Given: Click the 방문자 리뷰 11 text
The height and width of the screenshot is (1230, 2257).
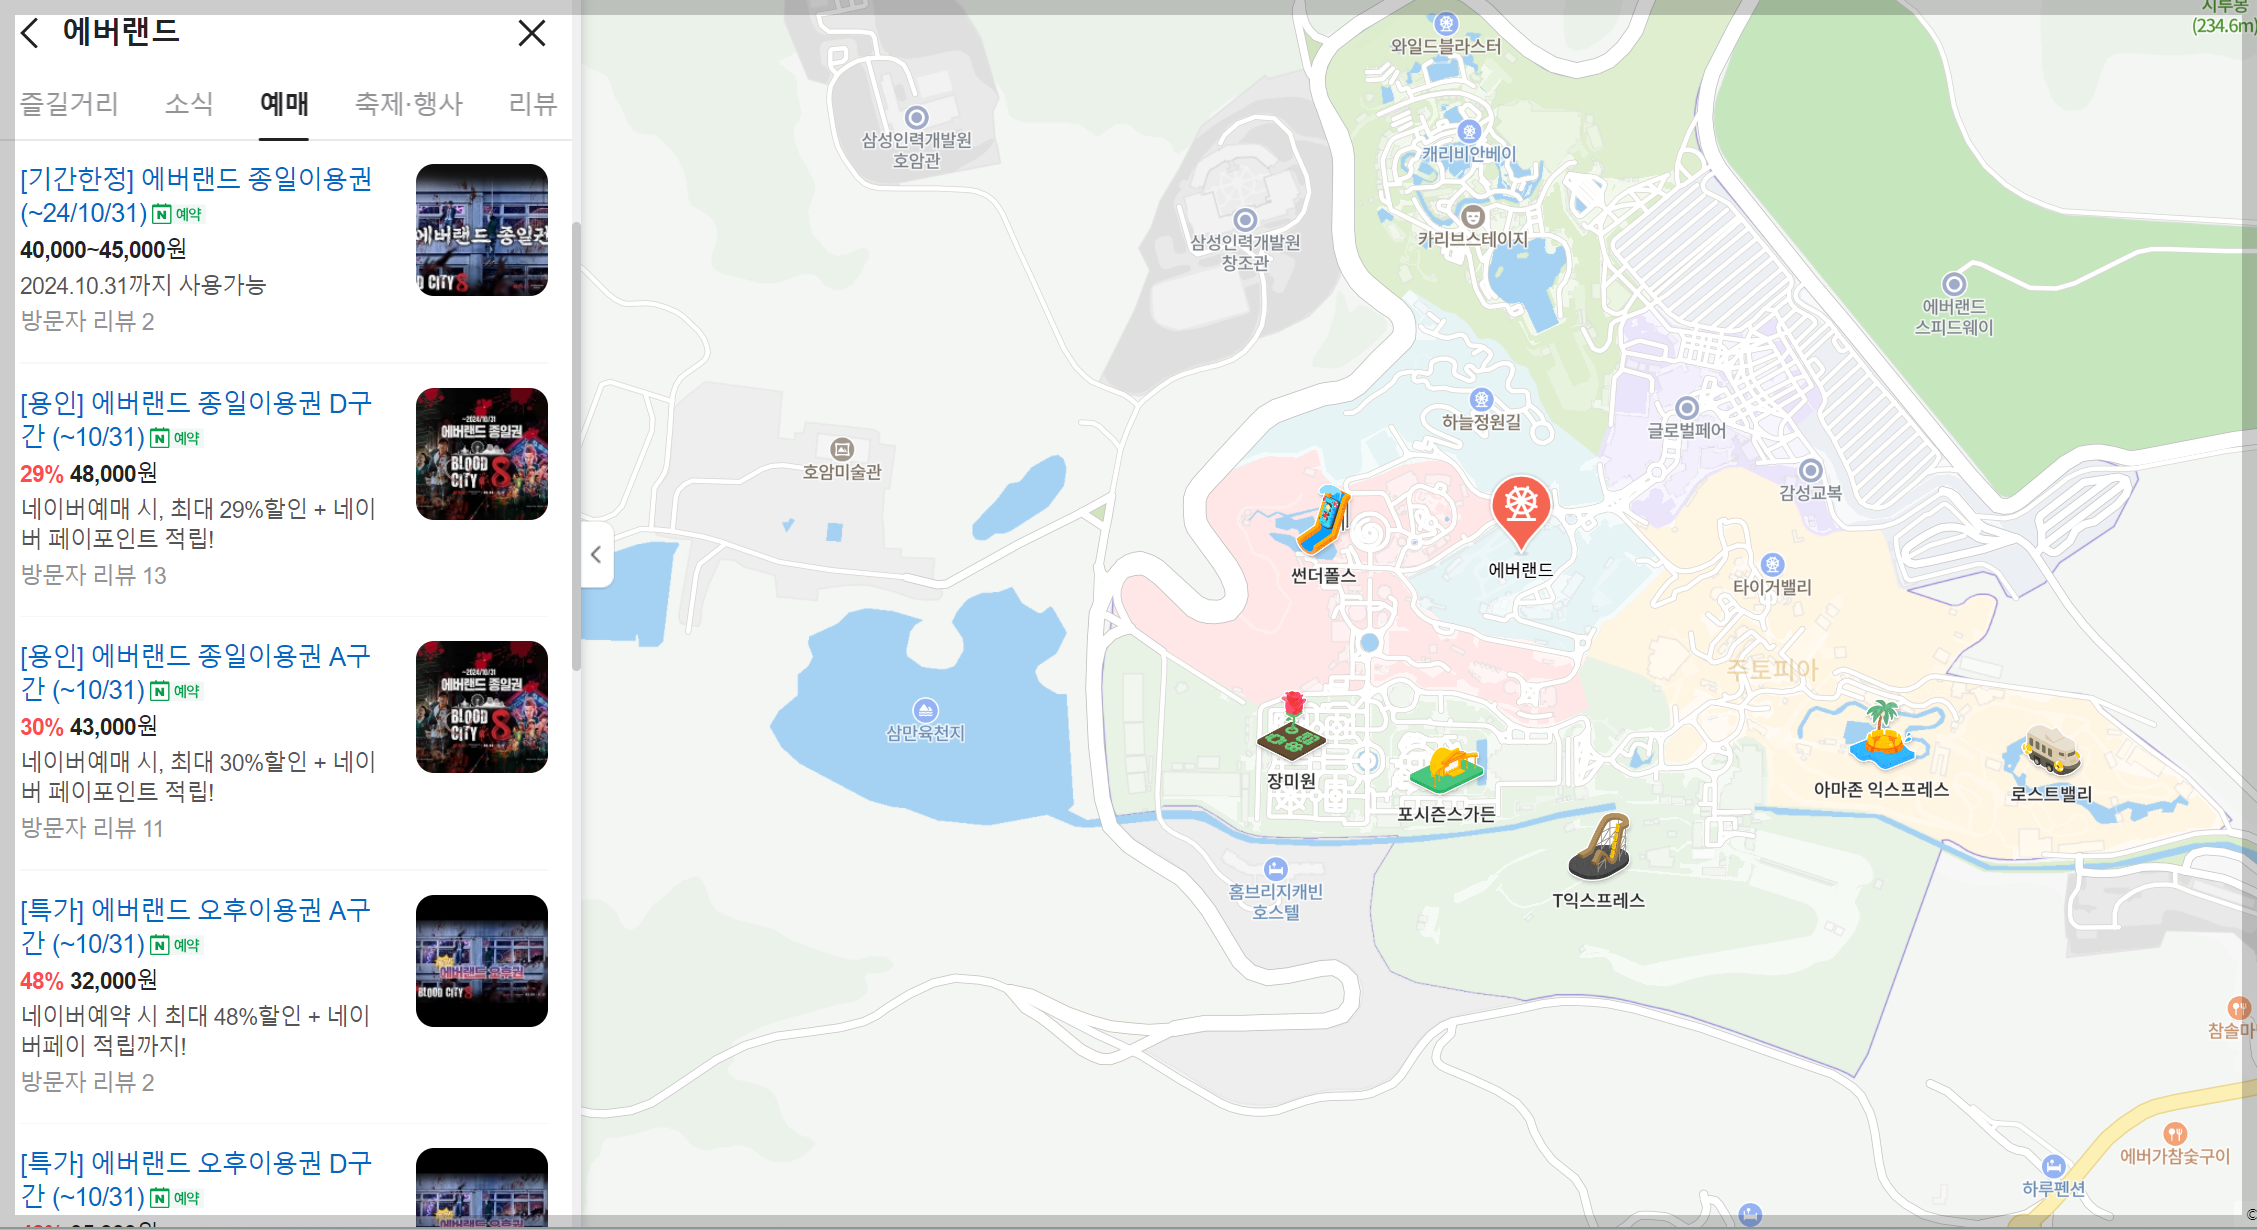Looking at the screenshot, I should coord(92,828).
